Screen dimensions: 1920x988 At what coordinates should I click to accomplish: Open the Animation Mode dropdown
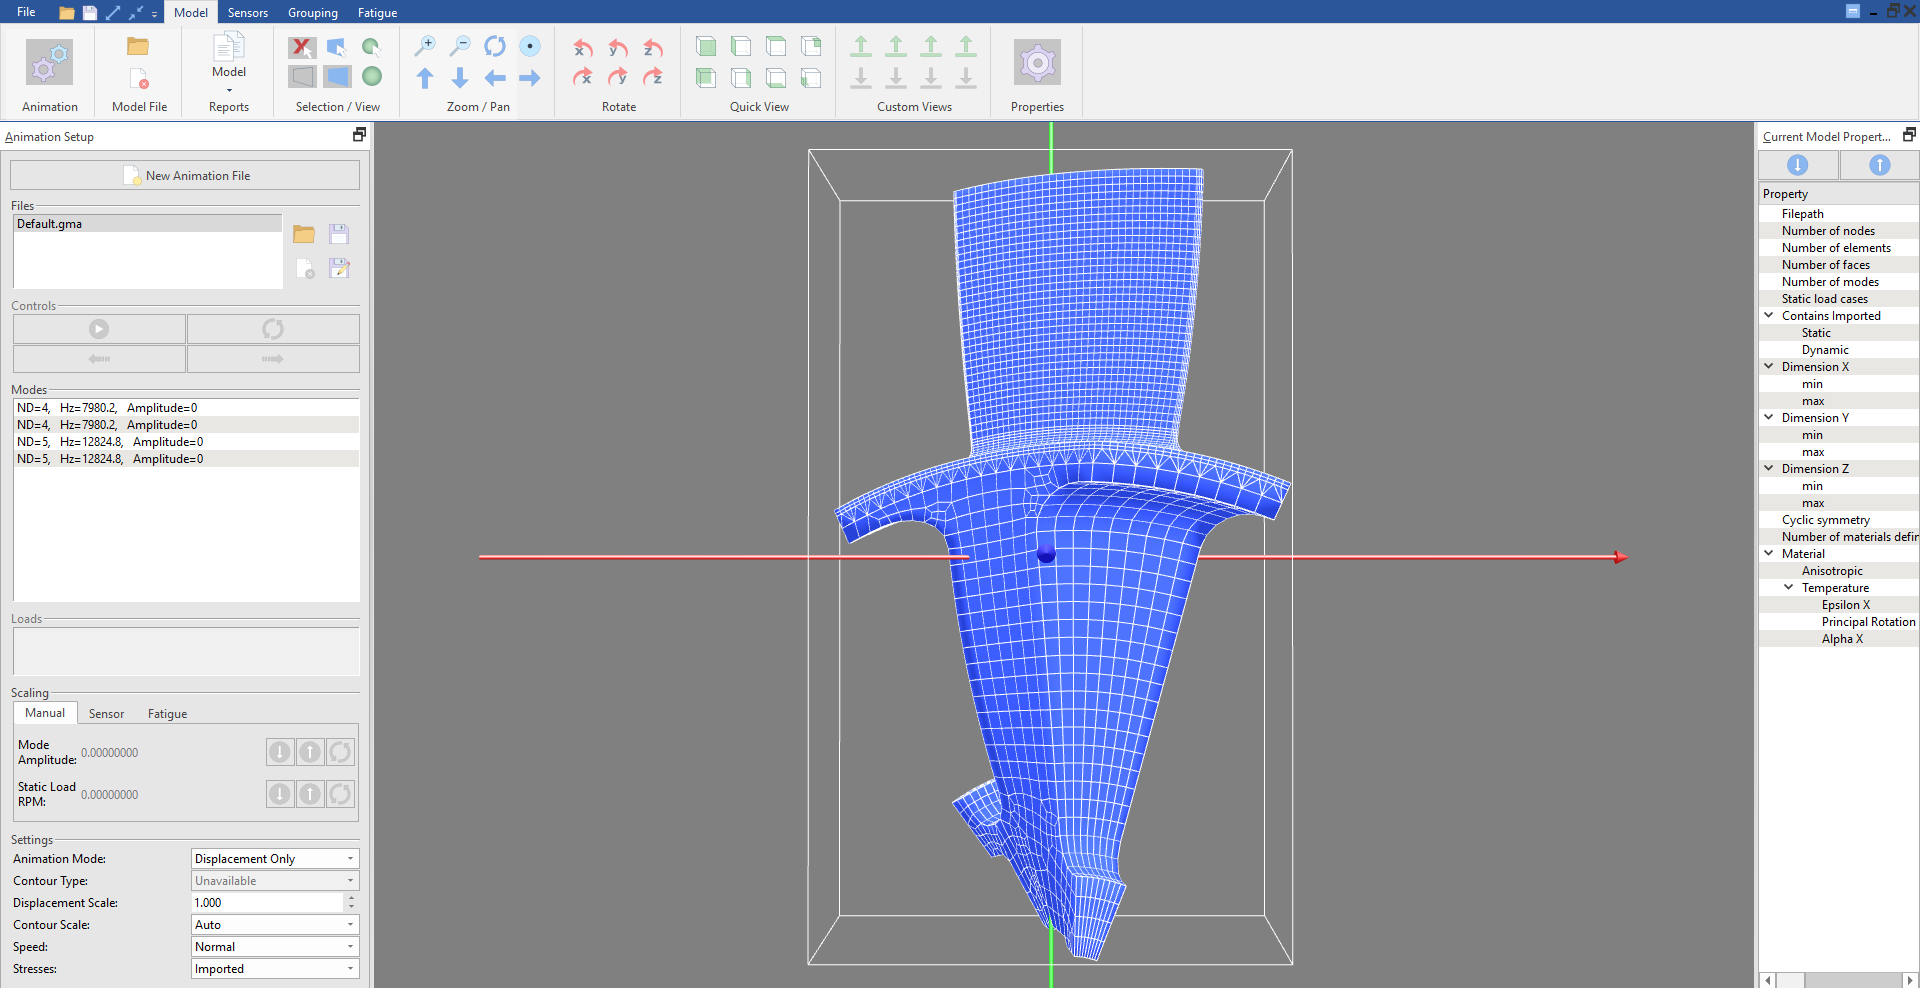[275, 859]
